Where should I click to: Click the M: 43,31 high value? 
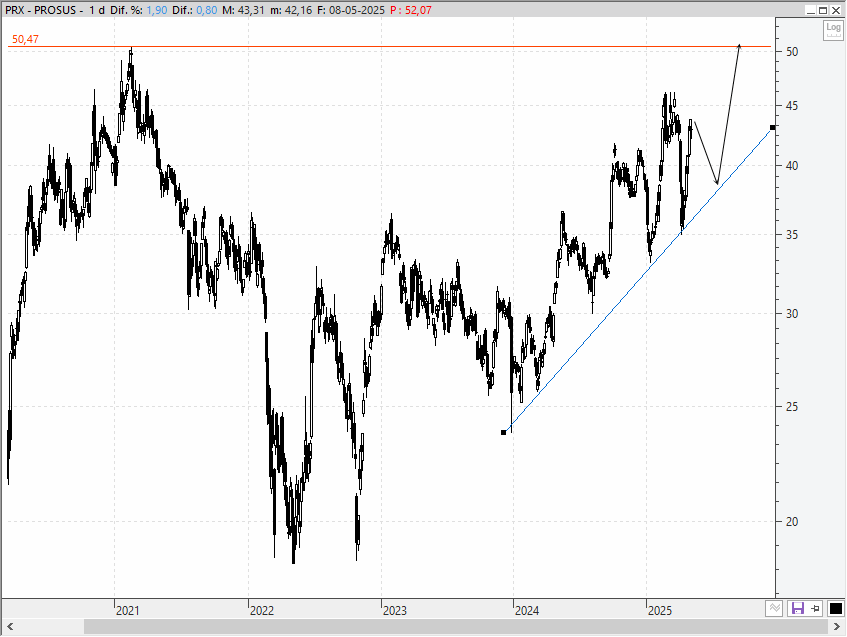(x=243, y=10)
